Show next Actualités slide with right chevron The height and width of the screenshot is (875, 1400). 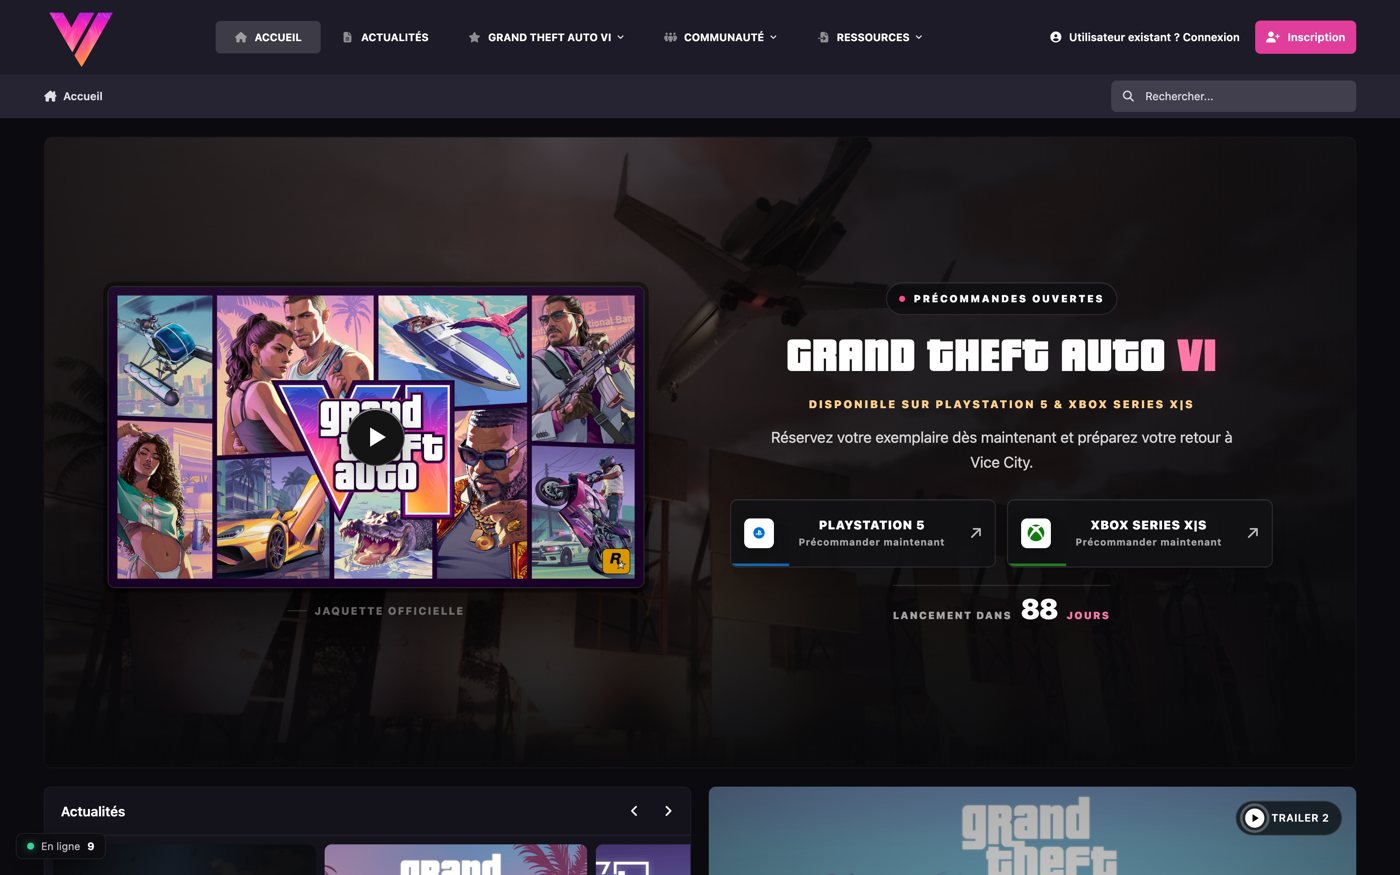coord(668,811)
